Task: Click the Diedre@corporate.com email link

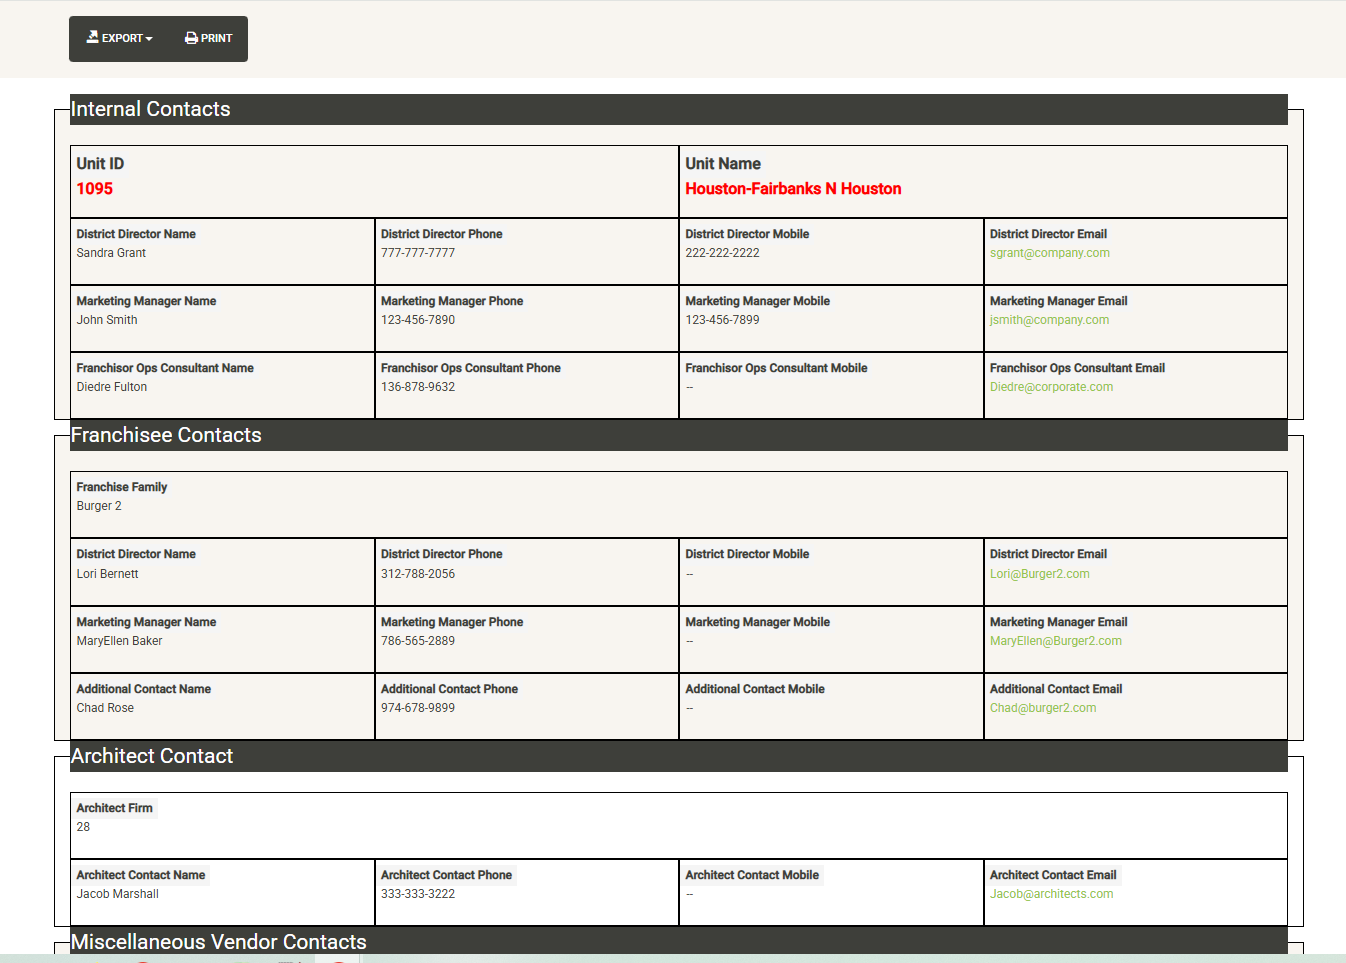Action: pos(1051,387)
